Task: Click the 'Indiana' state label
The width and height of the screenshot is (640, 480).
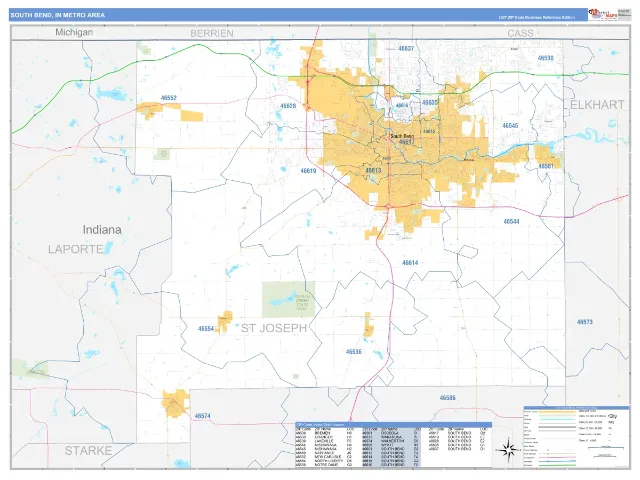Action: click(x=102, y=230)
